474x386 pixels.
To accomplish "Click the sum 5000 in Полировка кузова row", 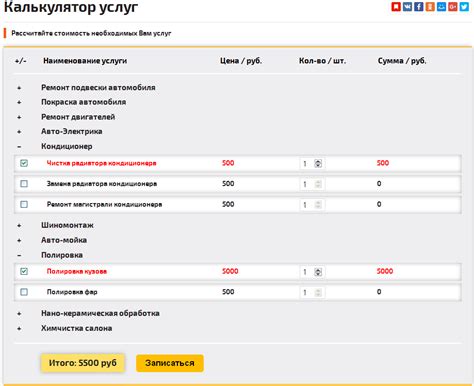I will coord(385,271).
